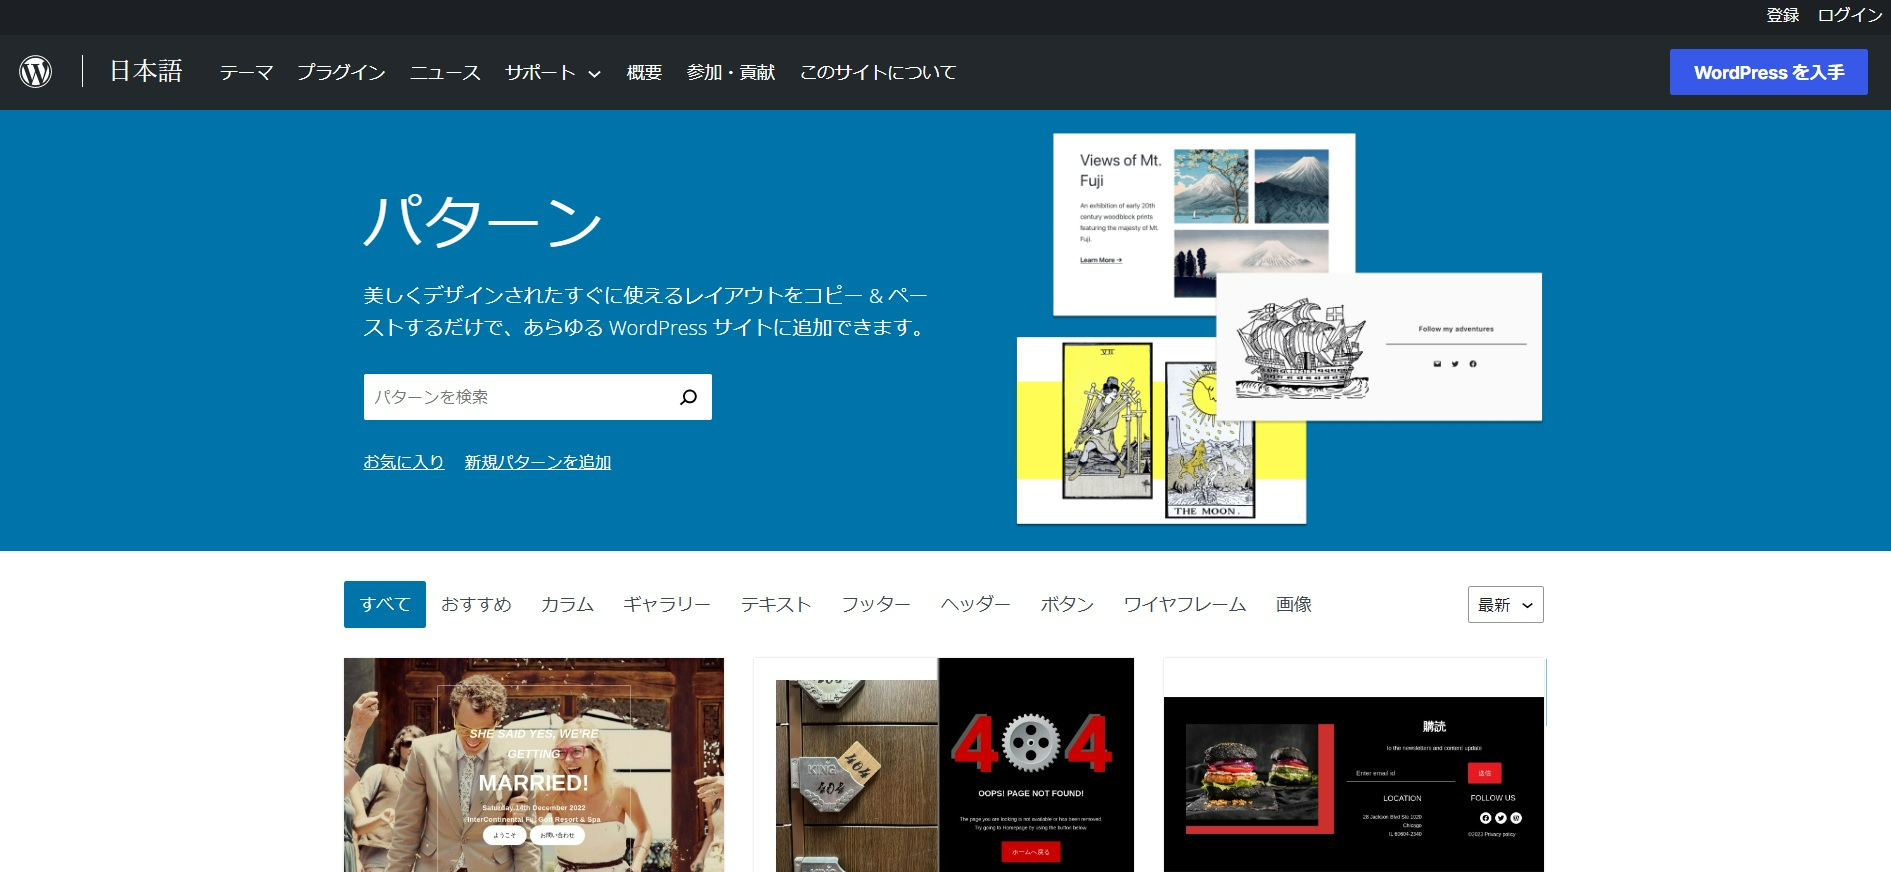Image resolution: width=1891 pixels, height=872 pixels.
Task: Select the おすすめ category tab
Action: (x=476, y=604)
